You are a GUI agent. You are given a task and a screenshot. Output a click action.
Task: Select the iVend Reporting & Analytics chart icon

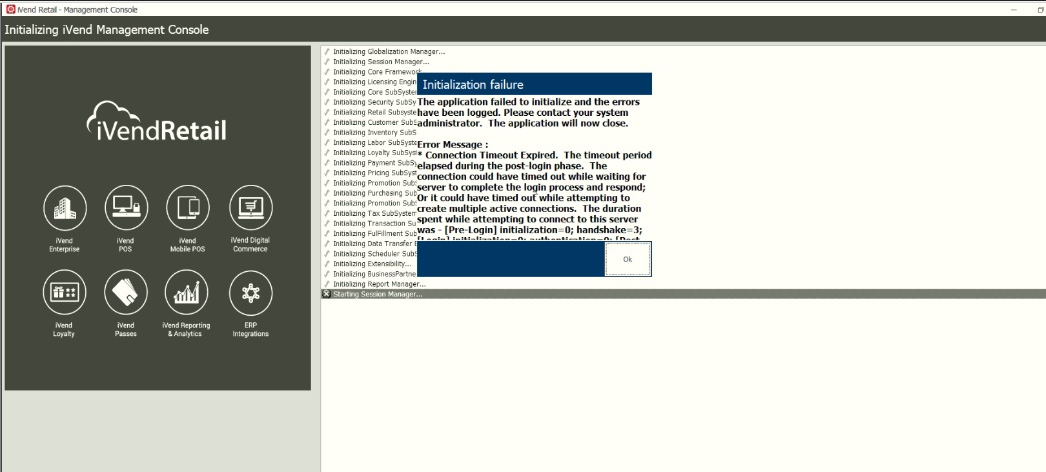pyautogui.click(x=186, y=292)
